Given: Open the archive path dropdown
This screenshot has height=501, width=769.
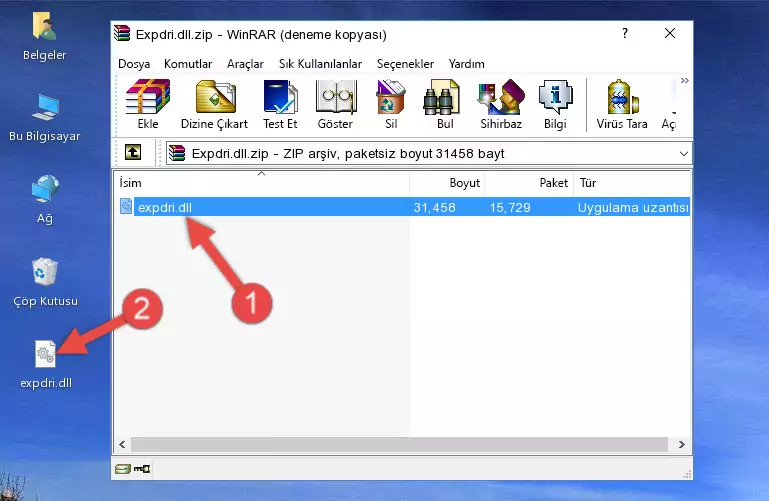Looking at the screenshot, I should pyautogui.click(x=684, y=153).
